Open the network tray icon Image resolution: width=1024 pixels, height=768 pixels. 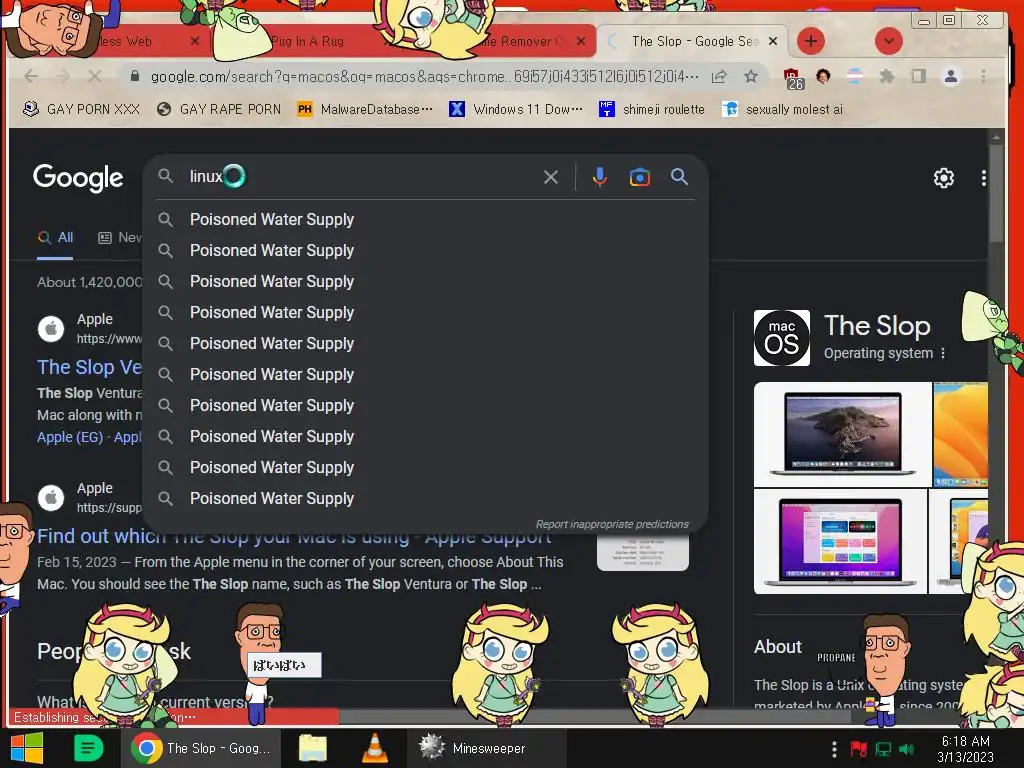[883, 748]
